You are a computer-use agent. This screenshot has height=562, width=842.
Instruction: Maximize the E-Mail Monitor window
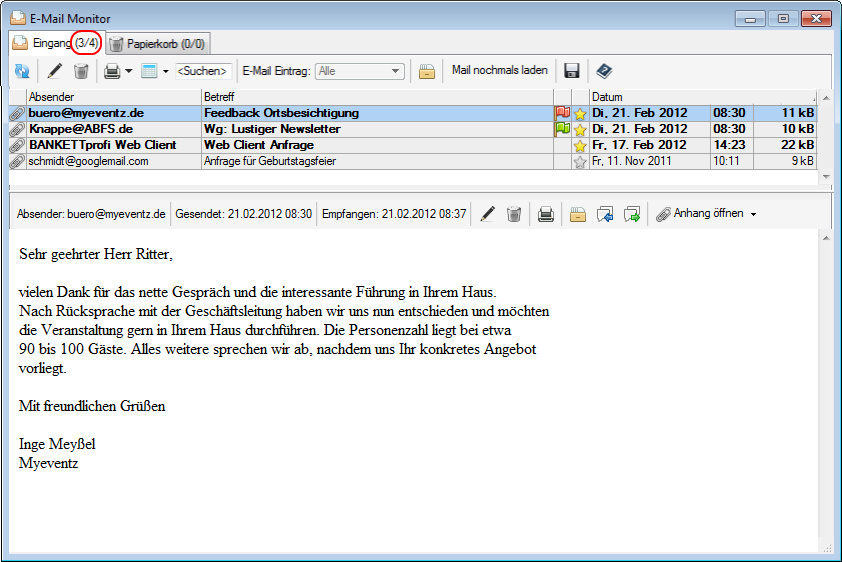tap(783, 18)
